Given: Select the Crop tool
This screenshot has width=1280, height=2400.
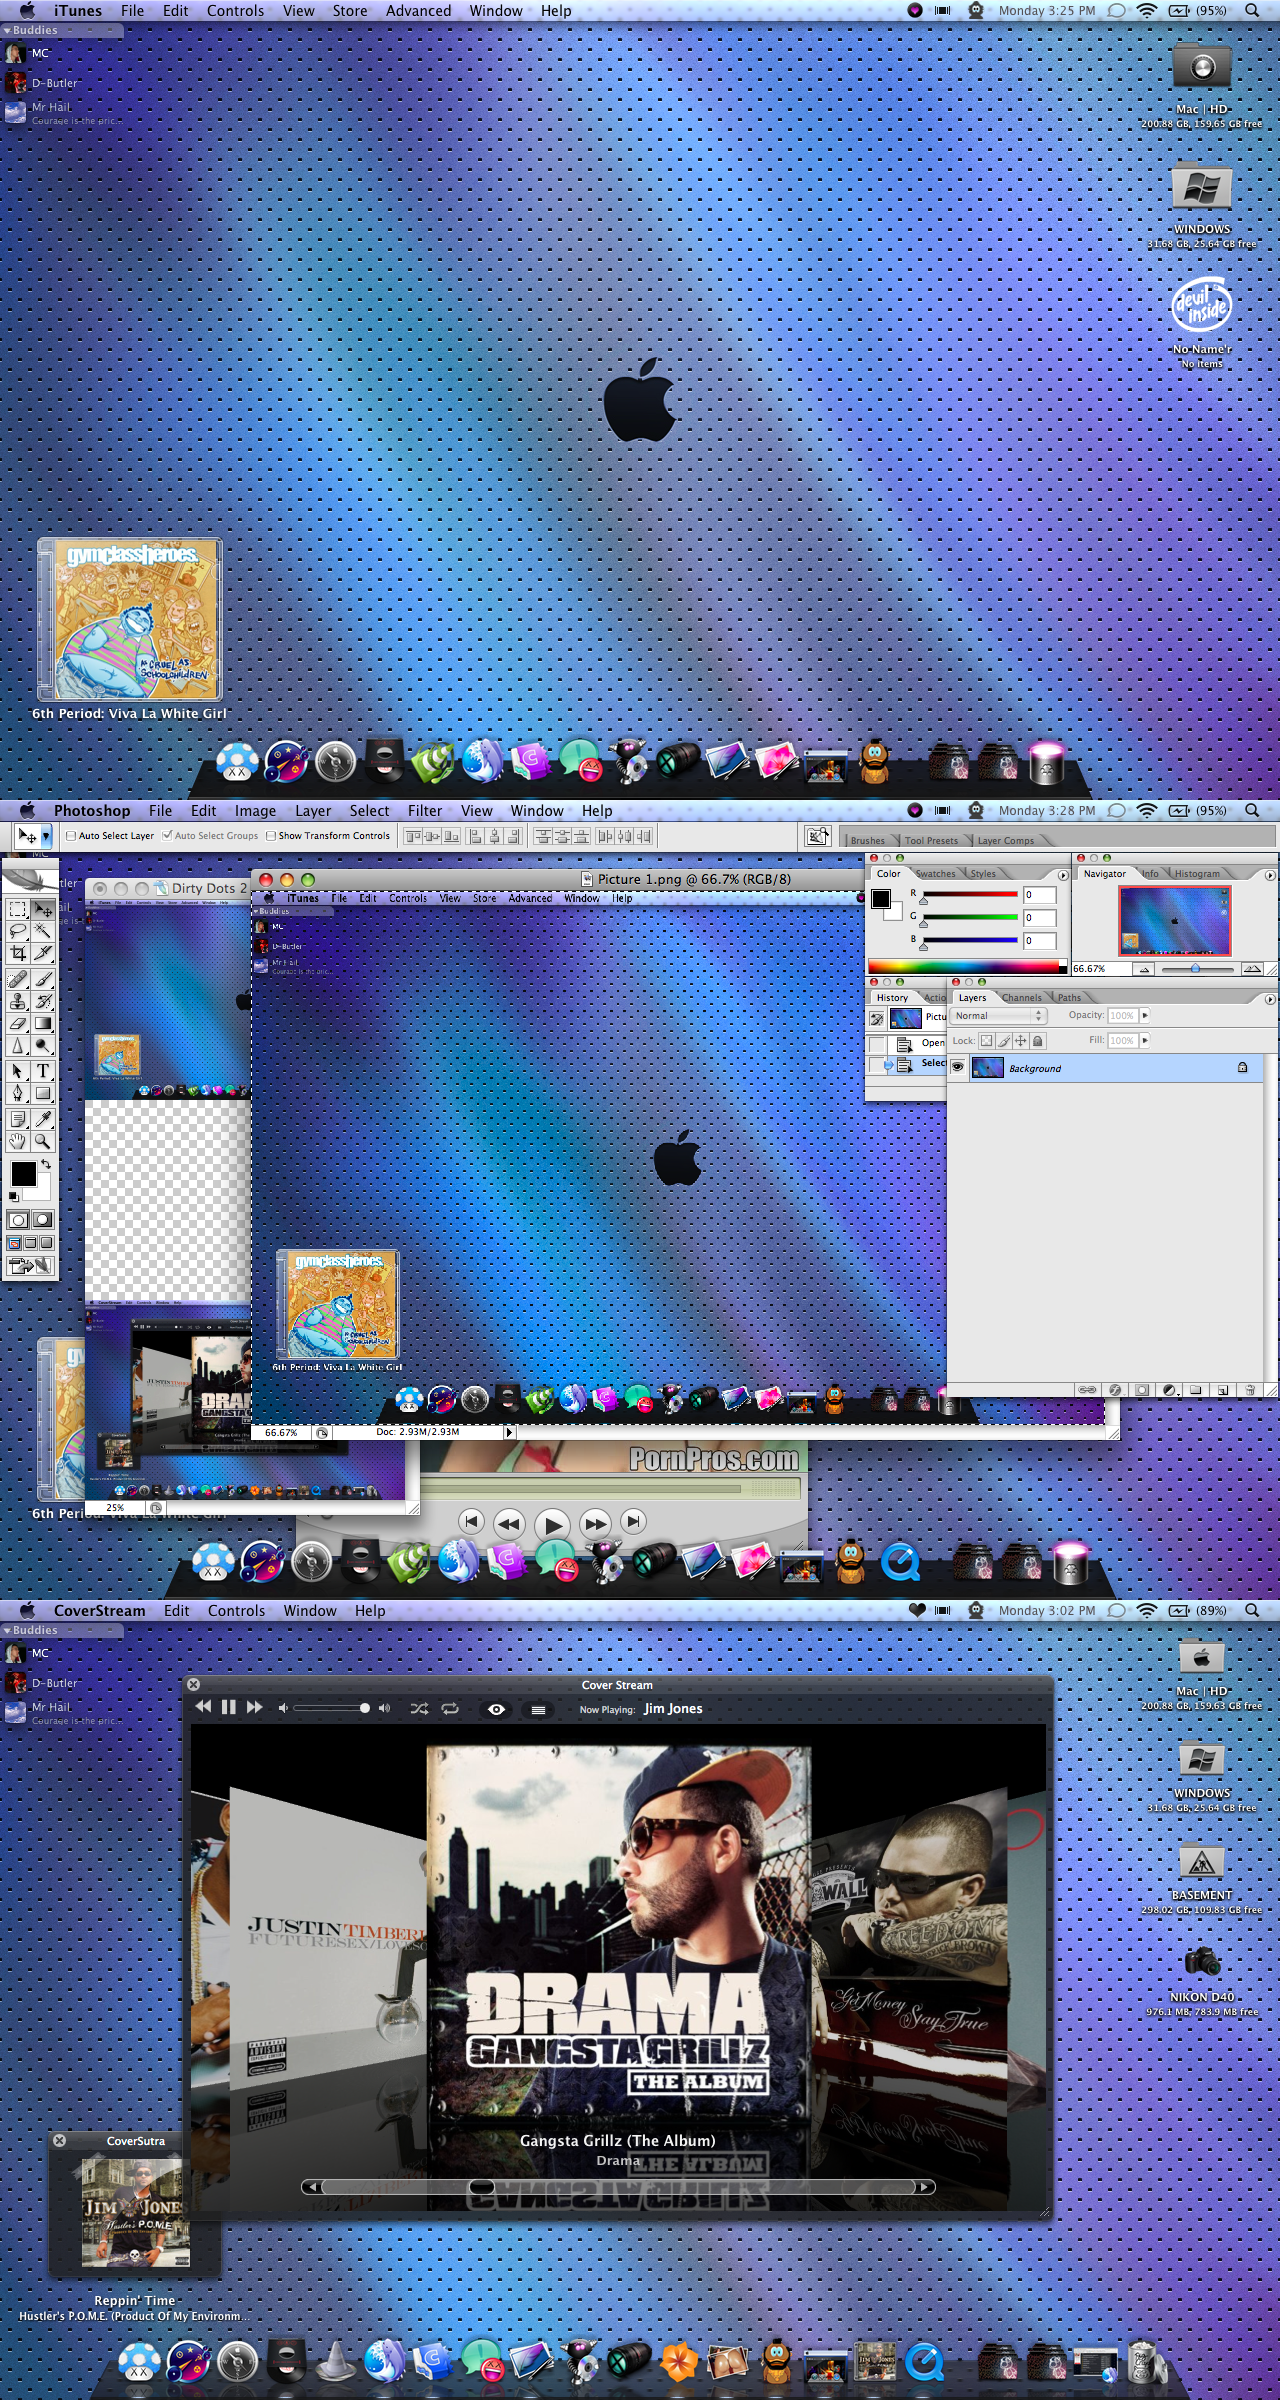Looking at the screenshot, I should [x=18, y=953].
